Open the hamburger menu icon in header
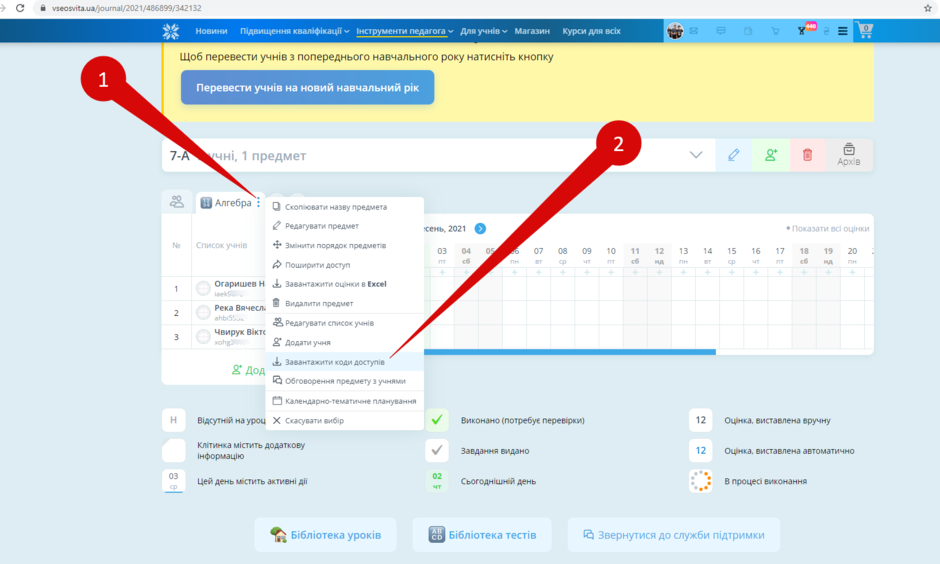 (x=842, y=31)
